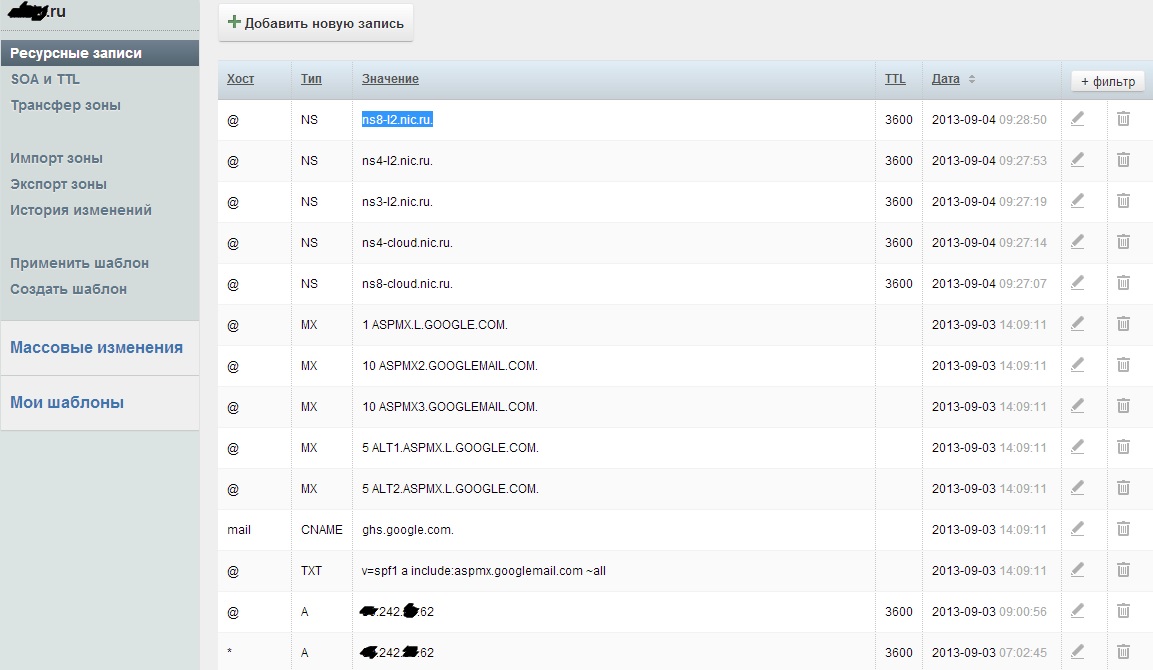Click Добавить новую запись button

315,23
